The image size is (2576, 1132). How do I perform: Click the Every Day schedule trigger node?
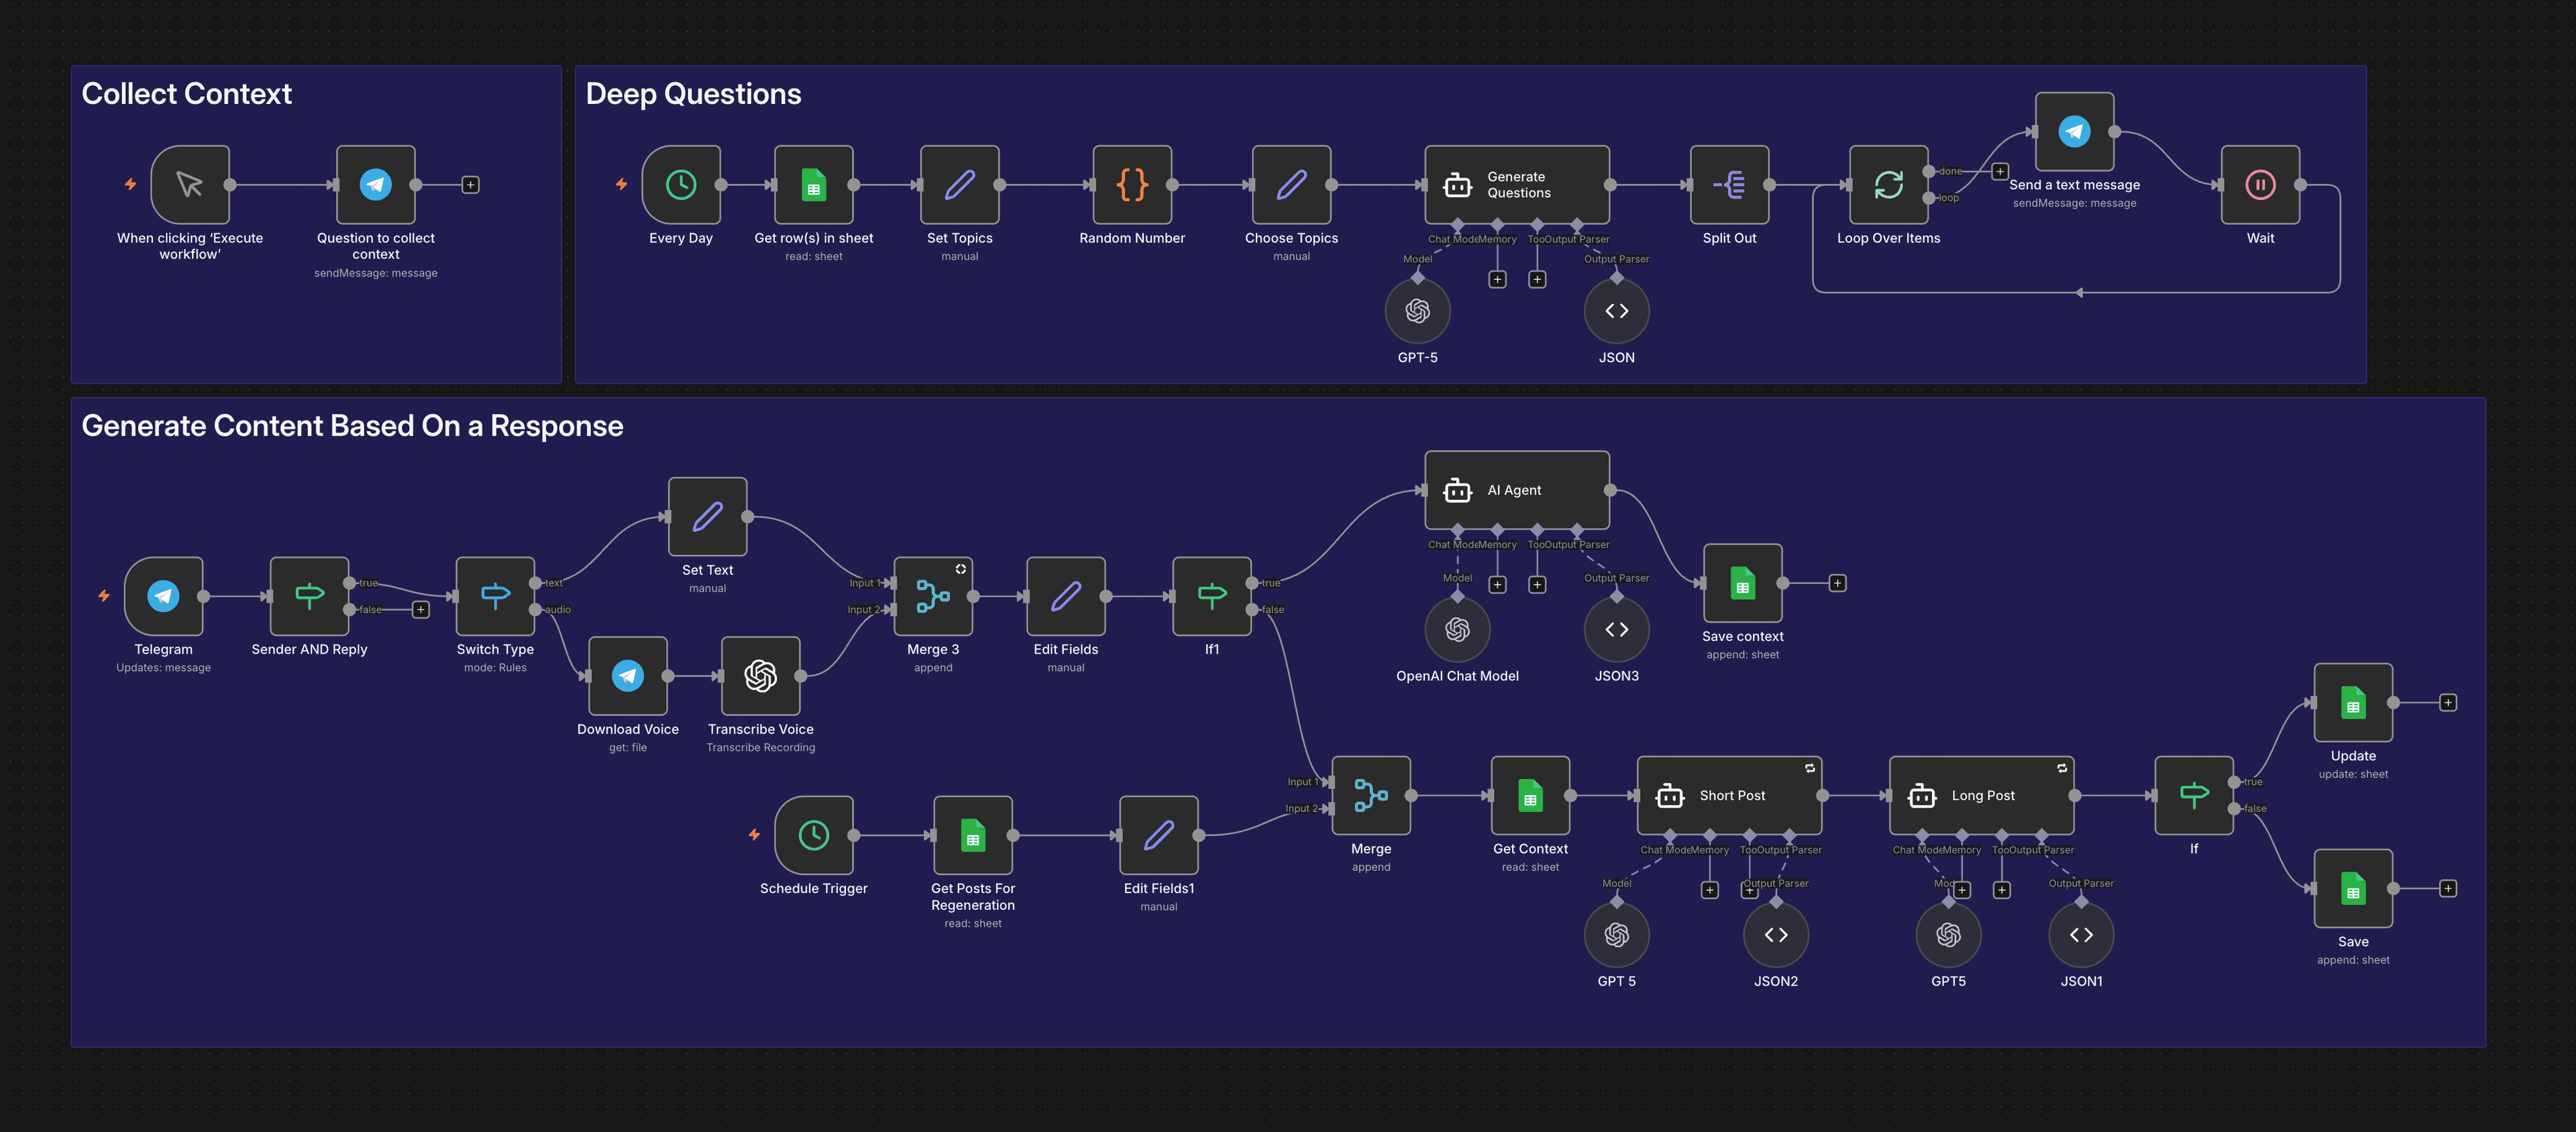(680, 184)
